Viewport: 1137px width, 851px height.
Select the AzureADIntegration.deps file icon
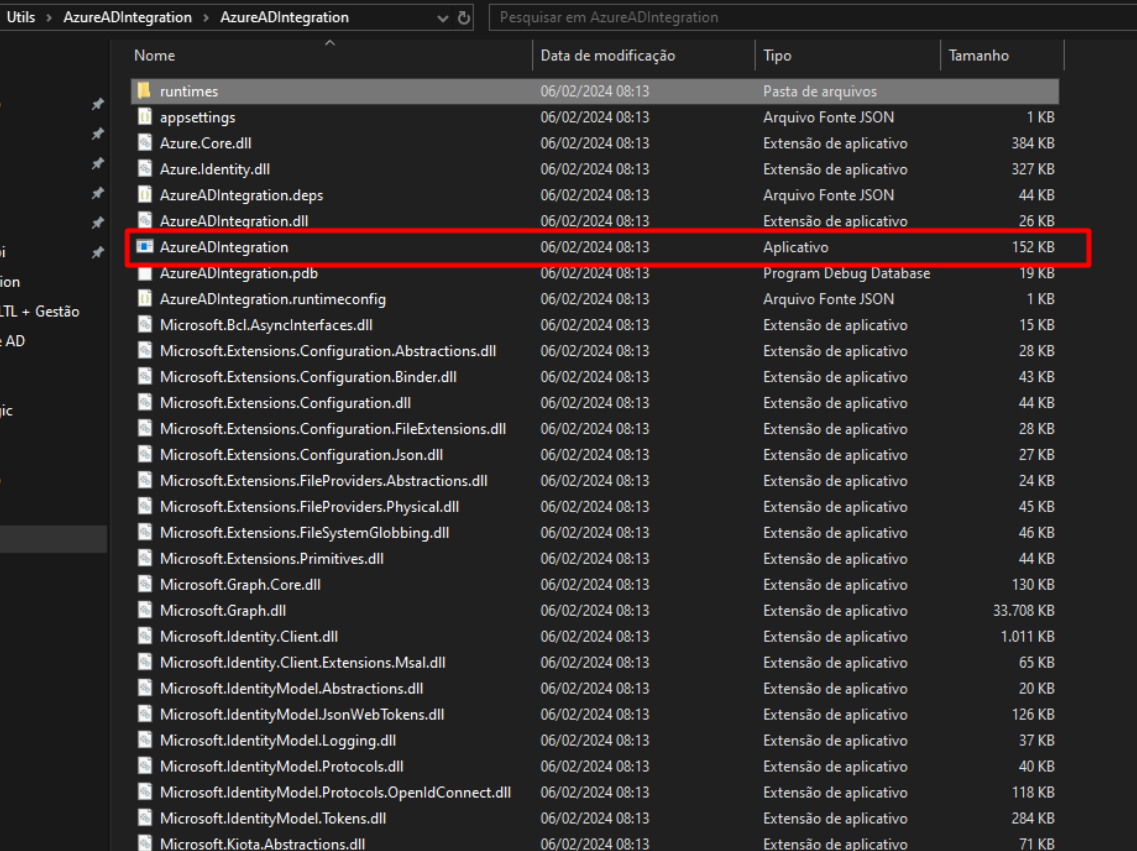(x=145, y=195)
